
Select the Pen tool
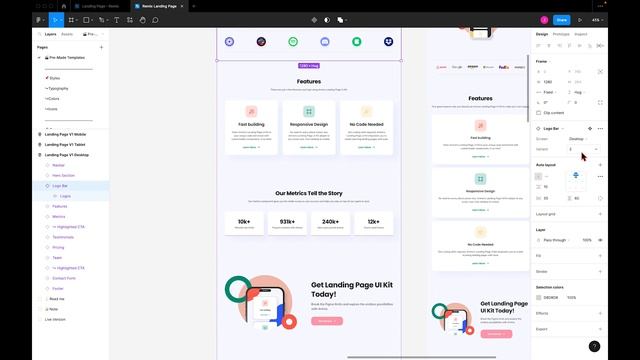(102, 20)
